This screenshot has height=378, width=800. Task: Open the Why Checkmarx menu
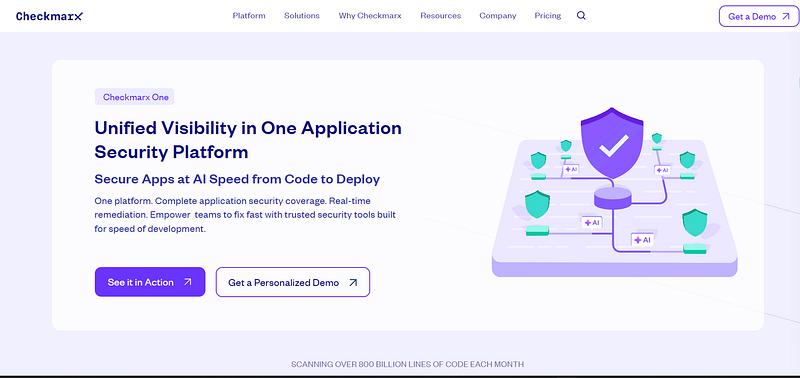click(370, 16)
